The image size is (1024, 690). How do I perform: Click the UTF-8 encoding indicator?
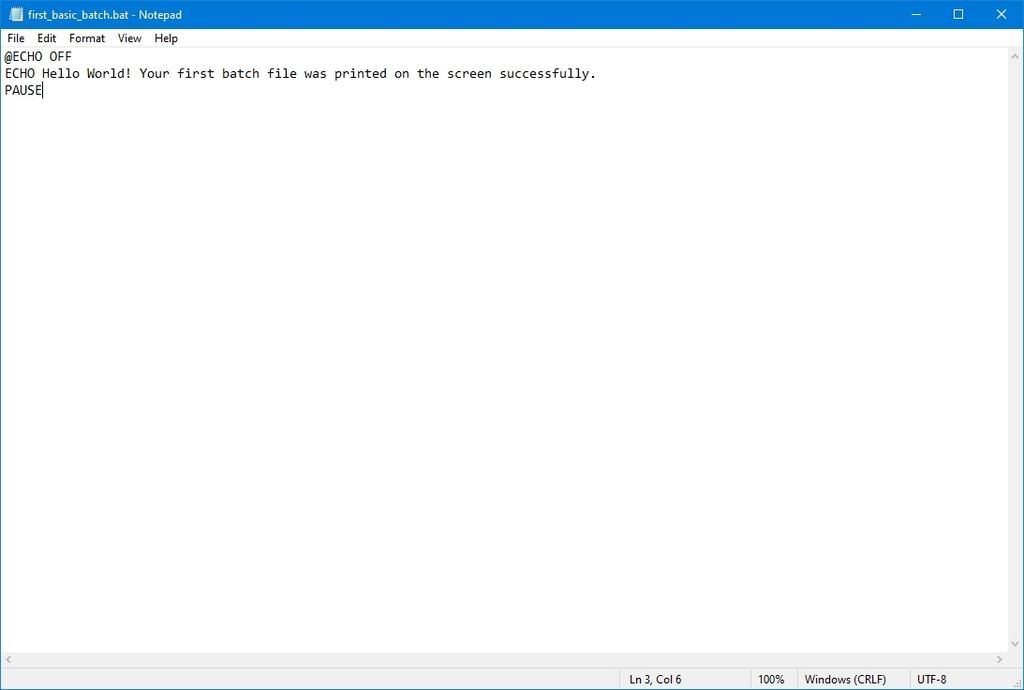(x=932, y=679)
